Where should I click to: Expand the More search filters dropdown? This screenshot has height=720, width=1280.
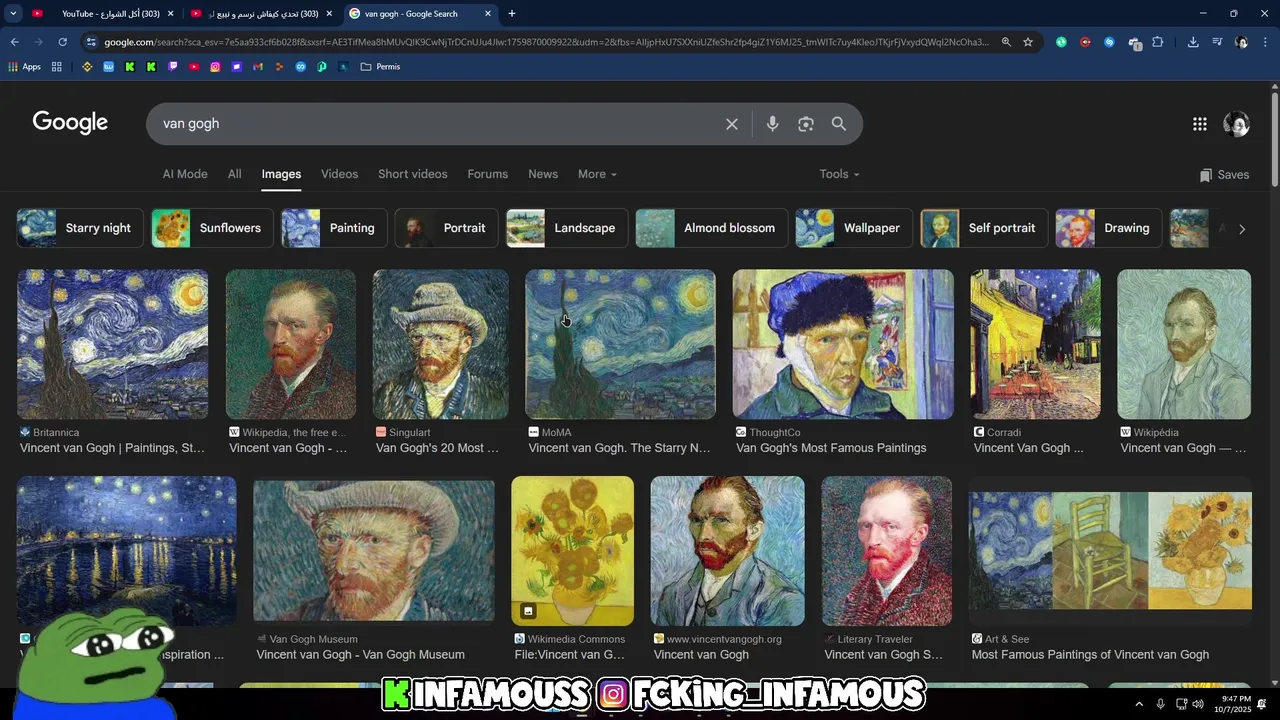(597, 174)
